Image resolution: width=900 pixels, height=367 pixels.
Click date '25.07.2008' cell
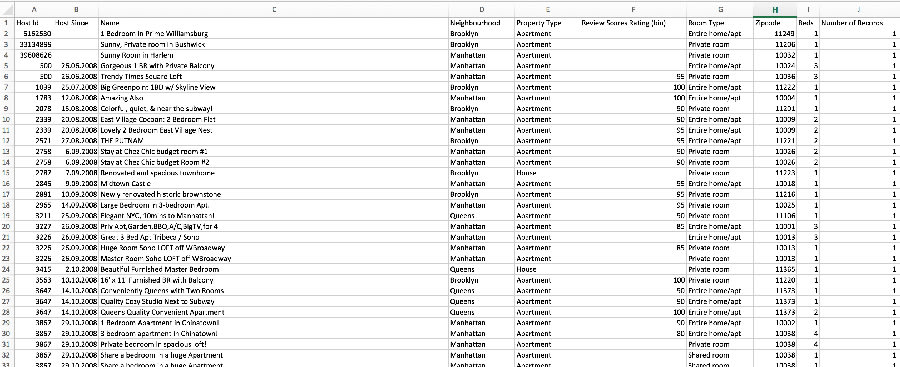coord(76,87)
